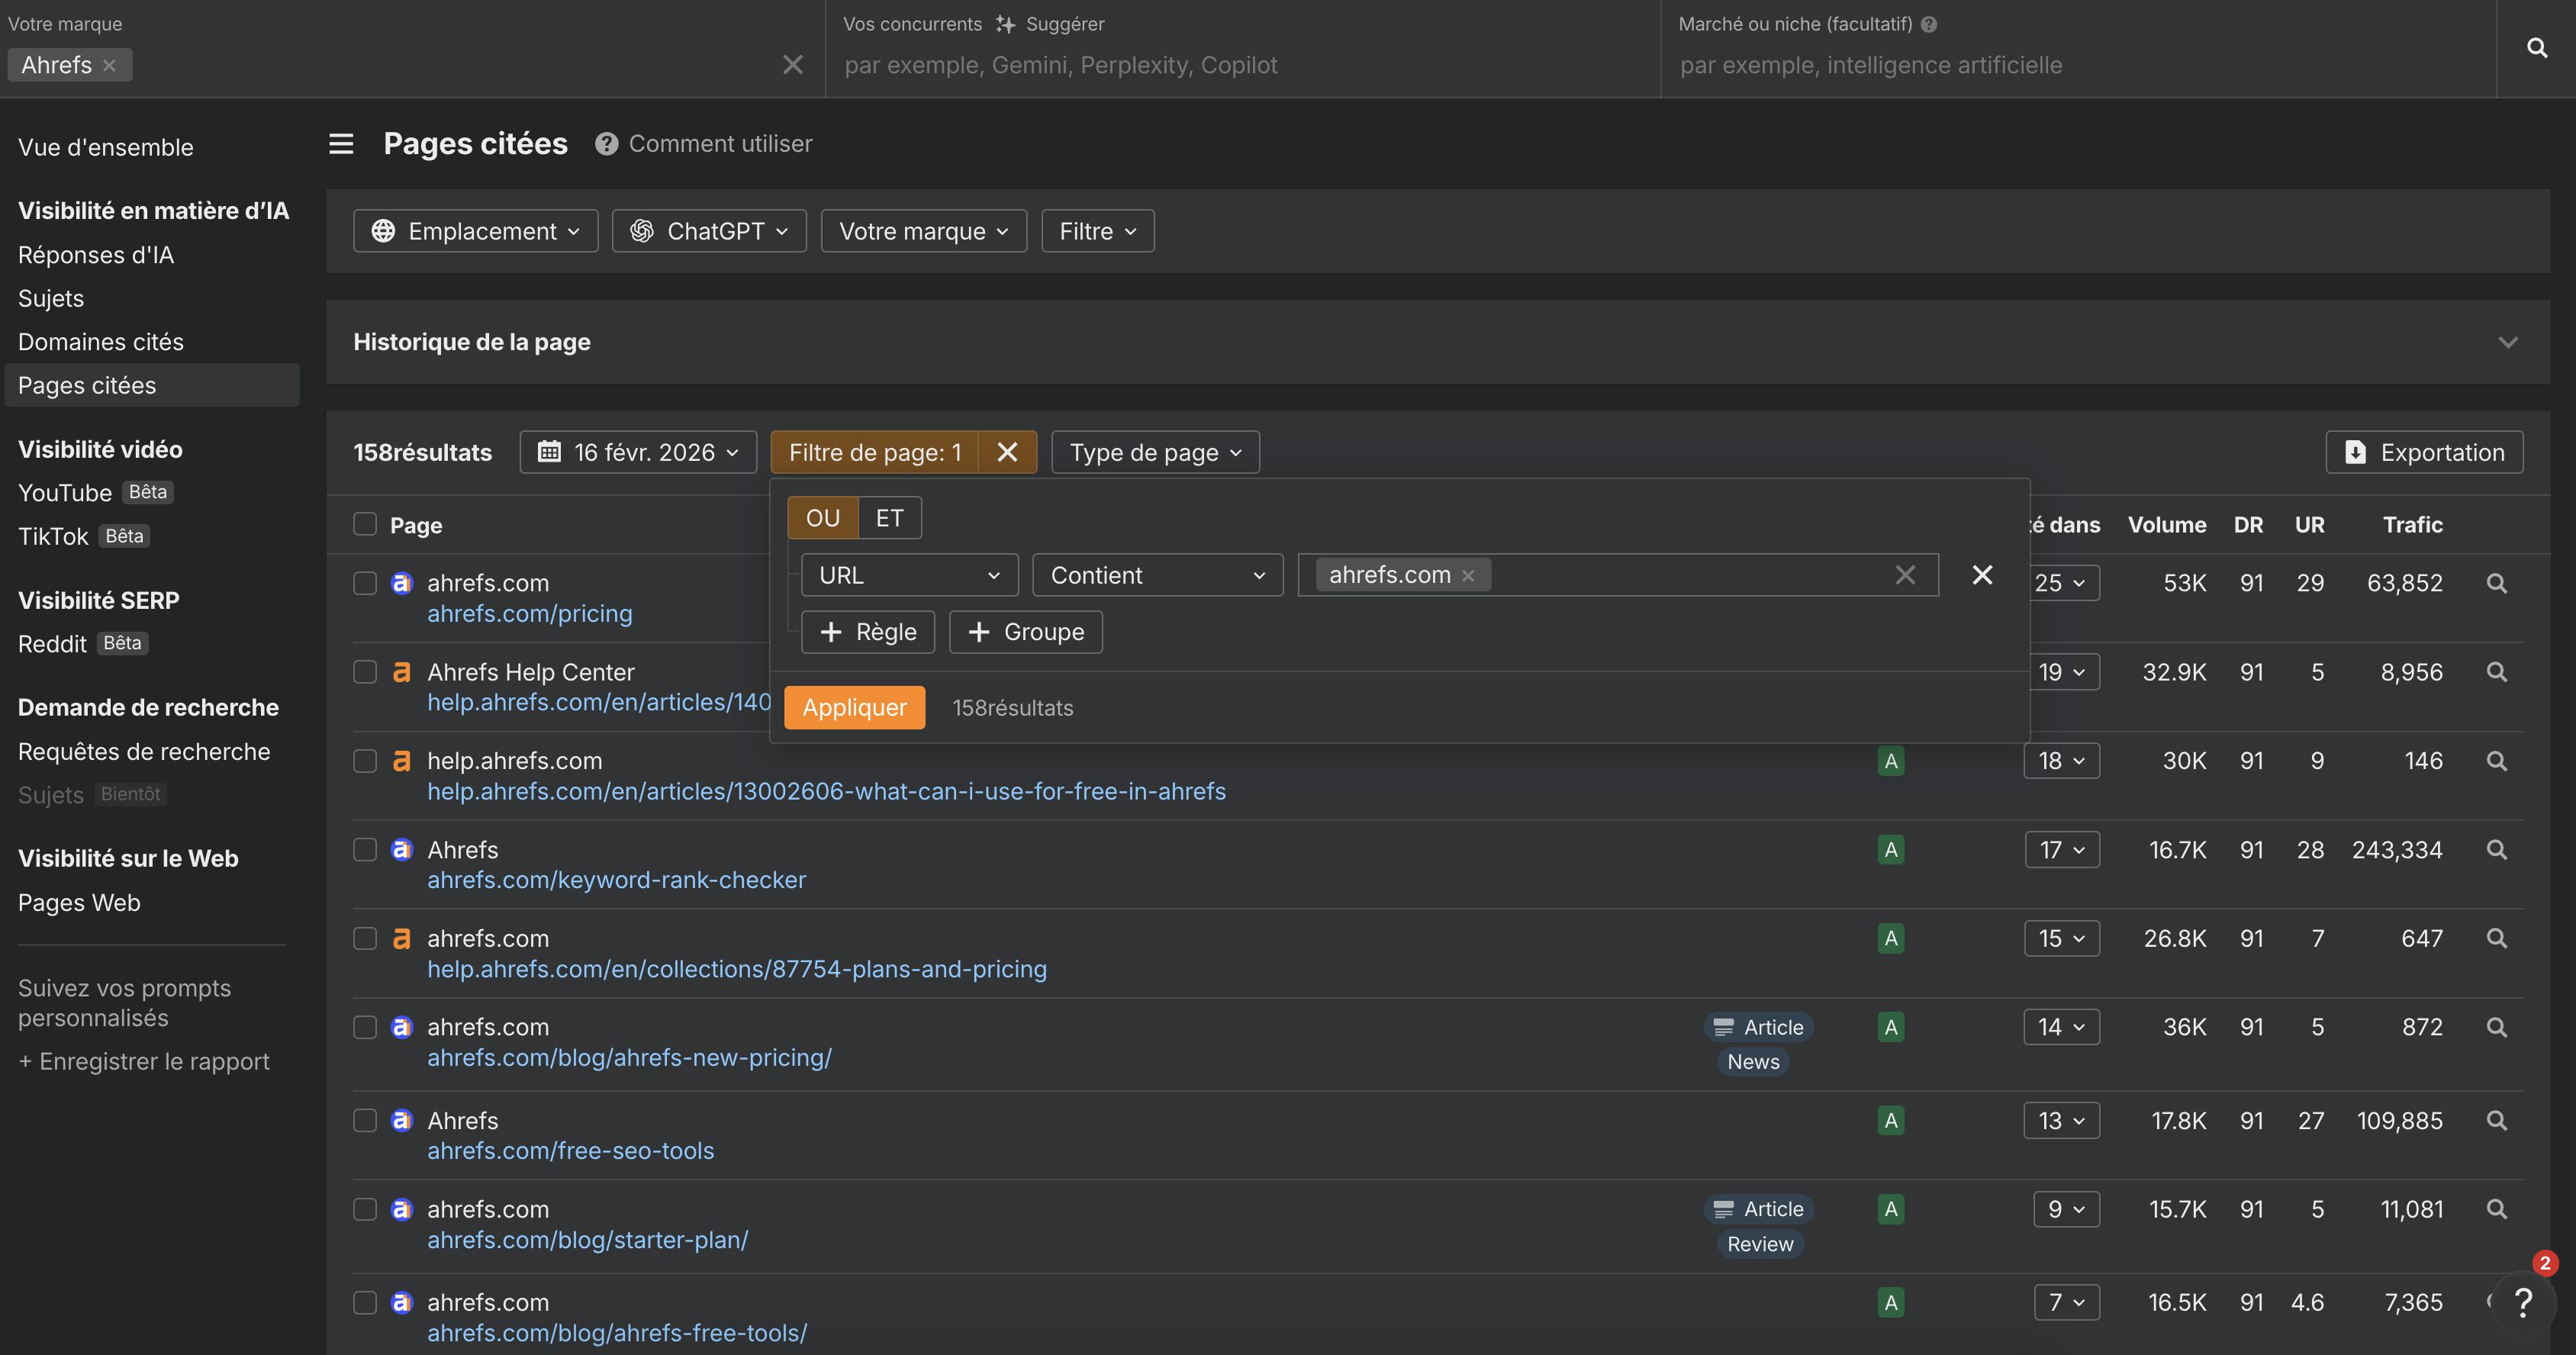2576x1355 pixels.
Task: Click the search magnifier icon top right
Action: [2536, 48]
